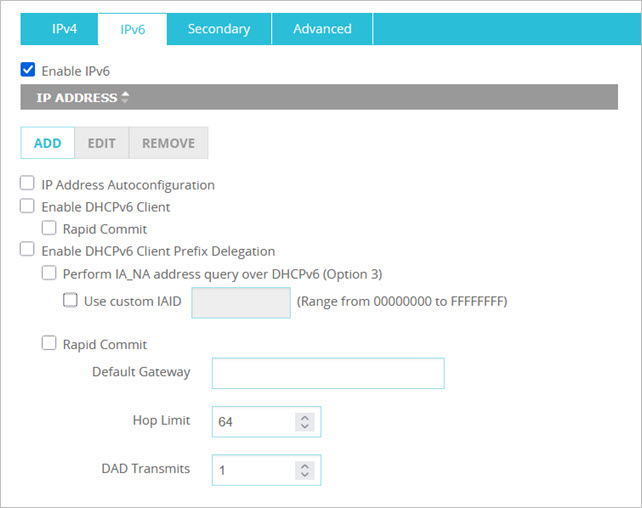
Task: Enable IP Address Autoconfiguration
Action: pyautogui.click(x=28, y=185)
